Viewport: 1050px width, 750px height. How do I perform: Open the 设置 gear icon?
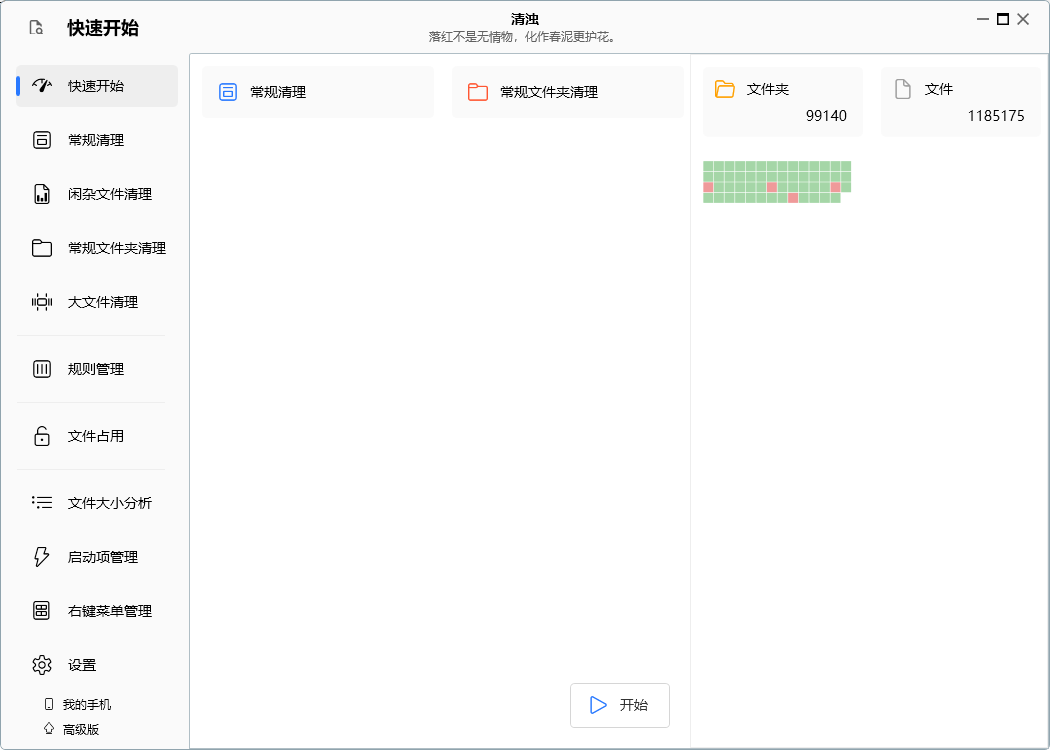click(x=41, y=664)
